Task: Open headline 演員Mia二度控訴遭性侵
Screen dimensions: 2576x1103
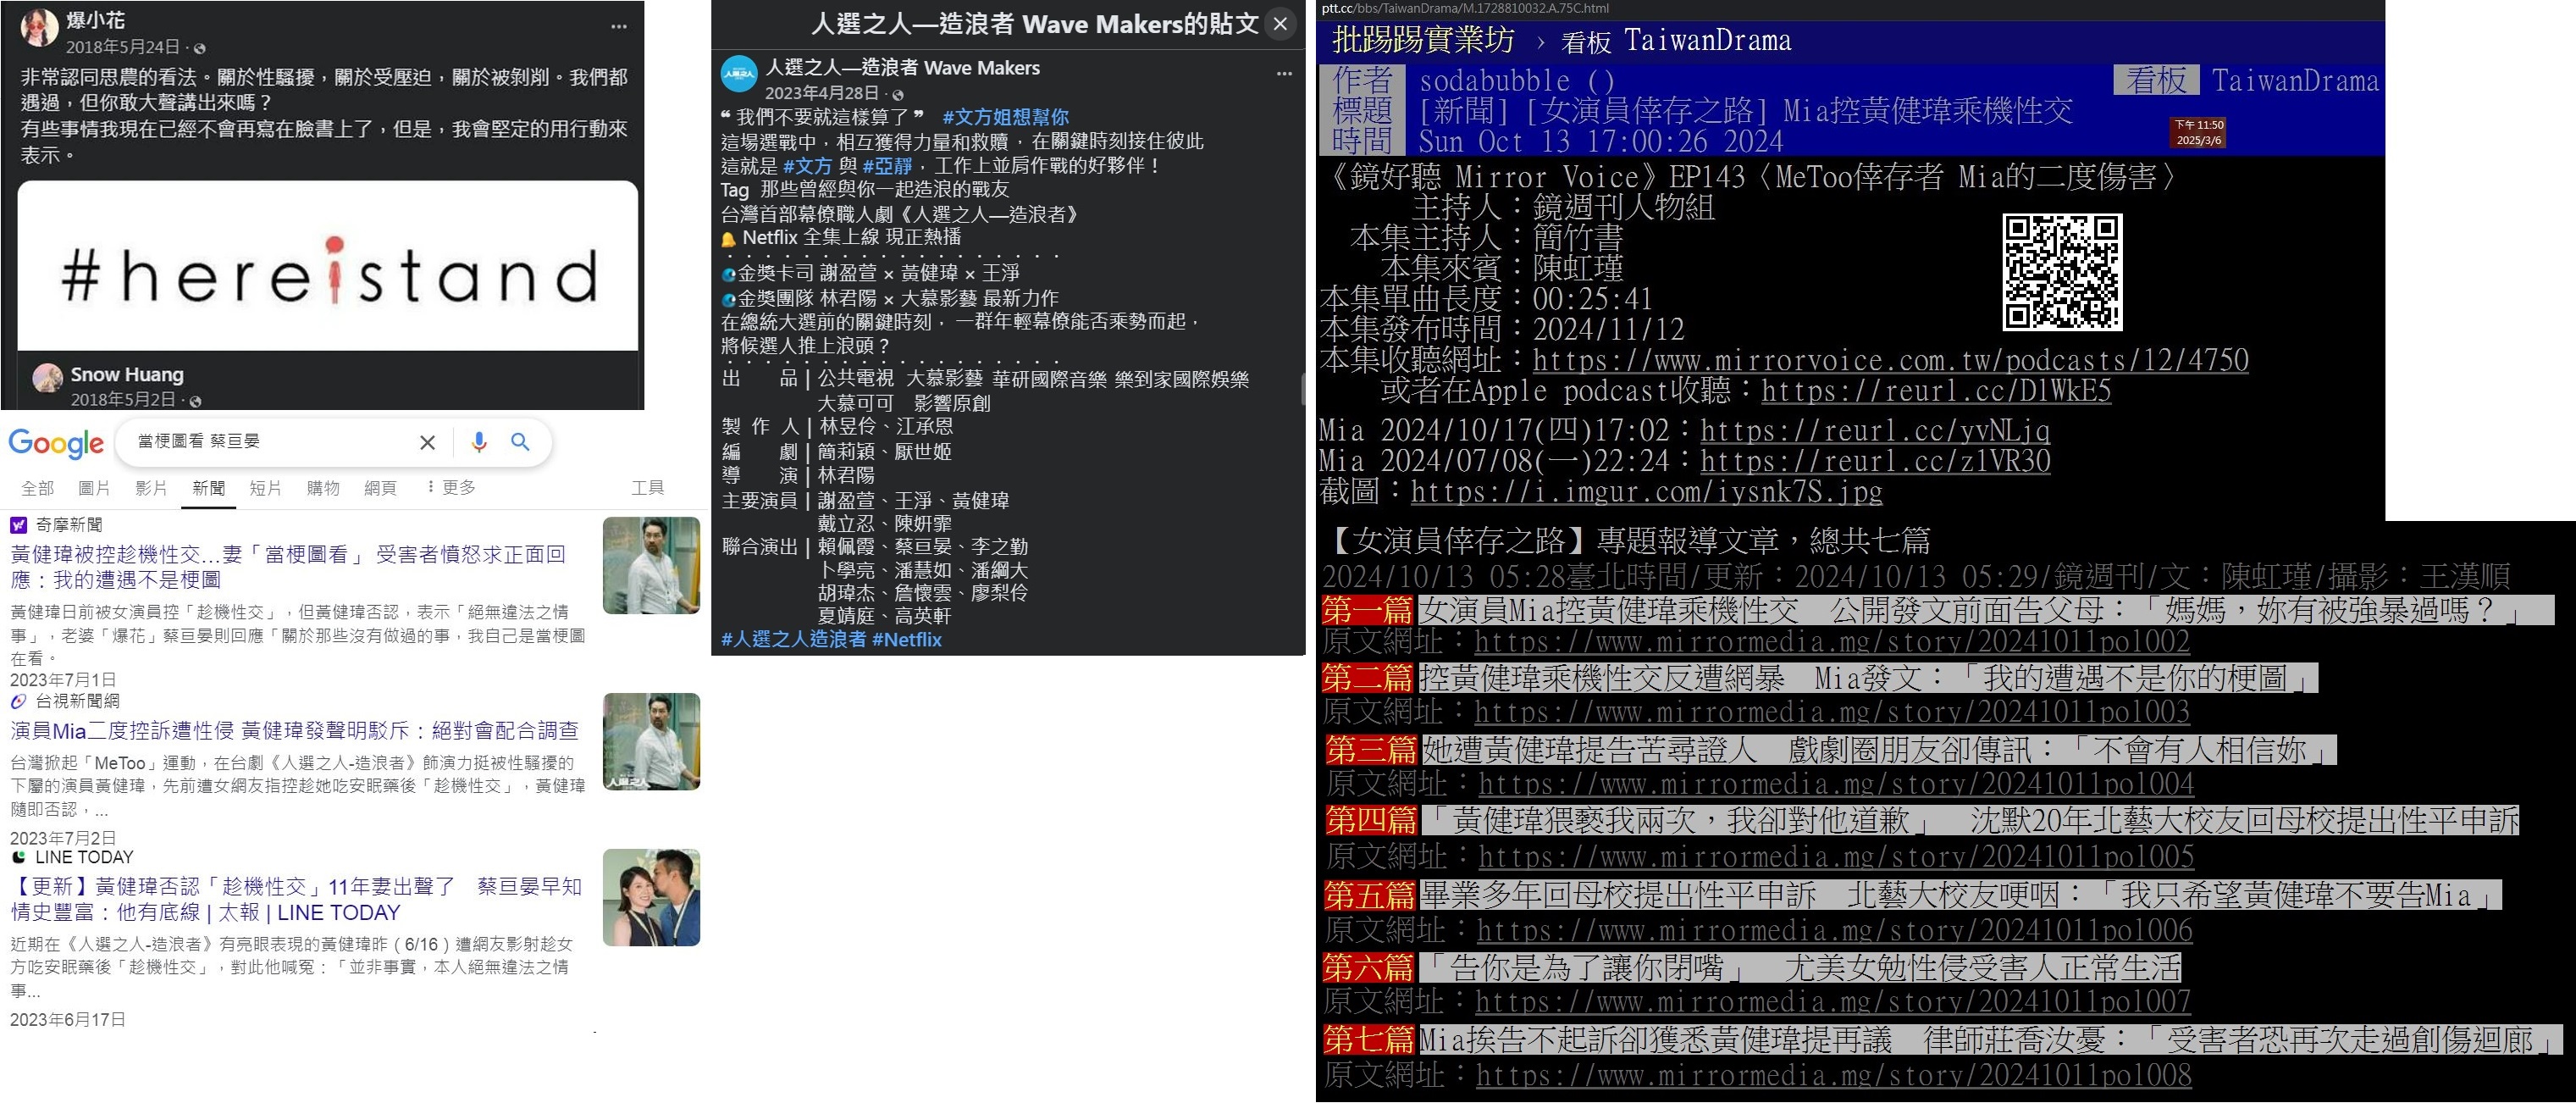Action: tap(294, 731)
